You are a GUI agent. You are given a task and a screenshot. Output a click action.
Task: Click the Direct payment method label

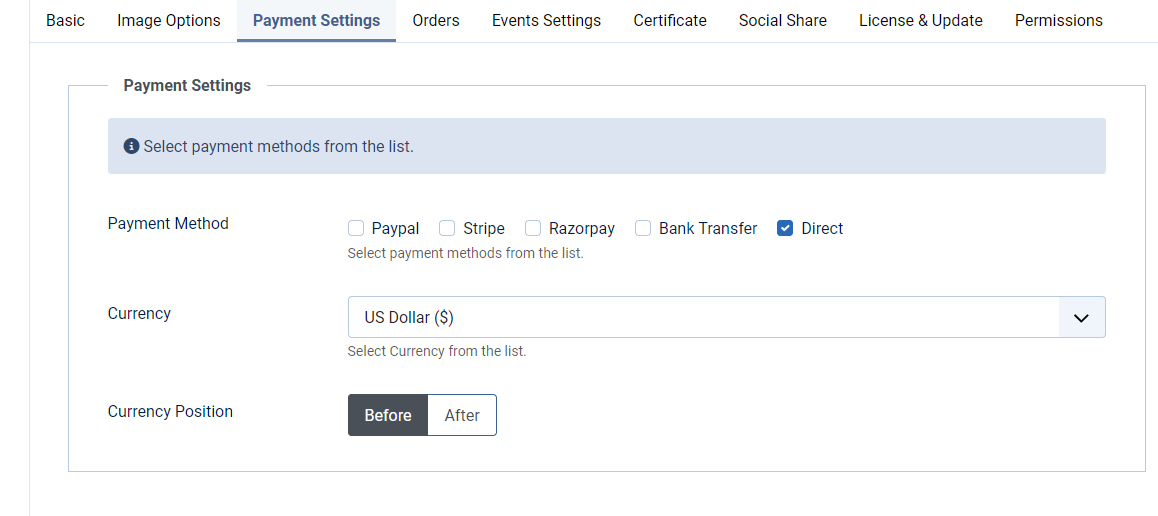pos(822,228)
